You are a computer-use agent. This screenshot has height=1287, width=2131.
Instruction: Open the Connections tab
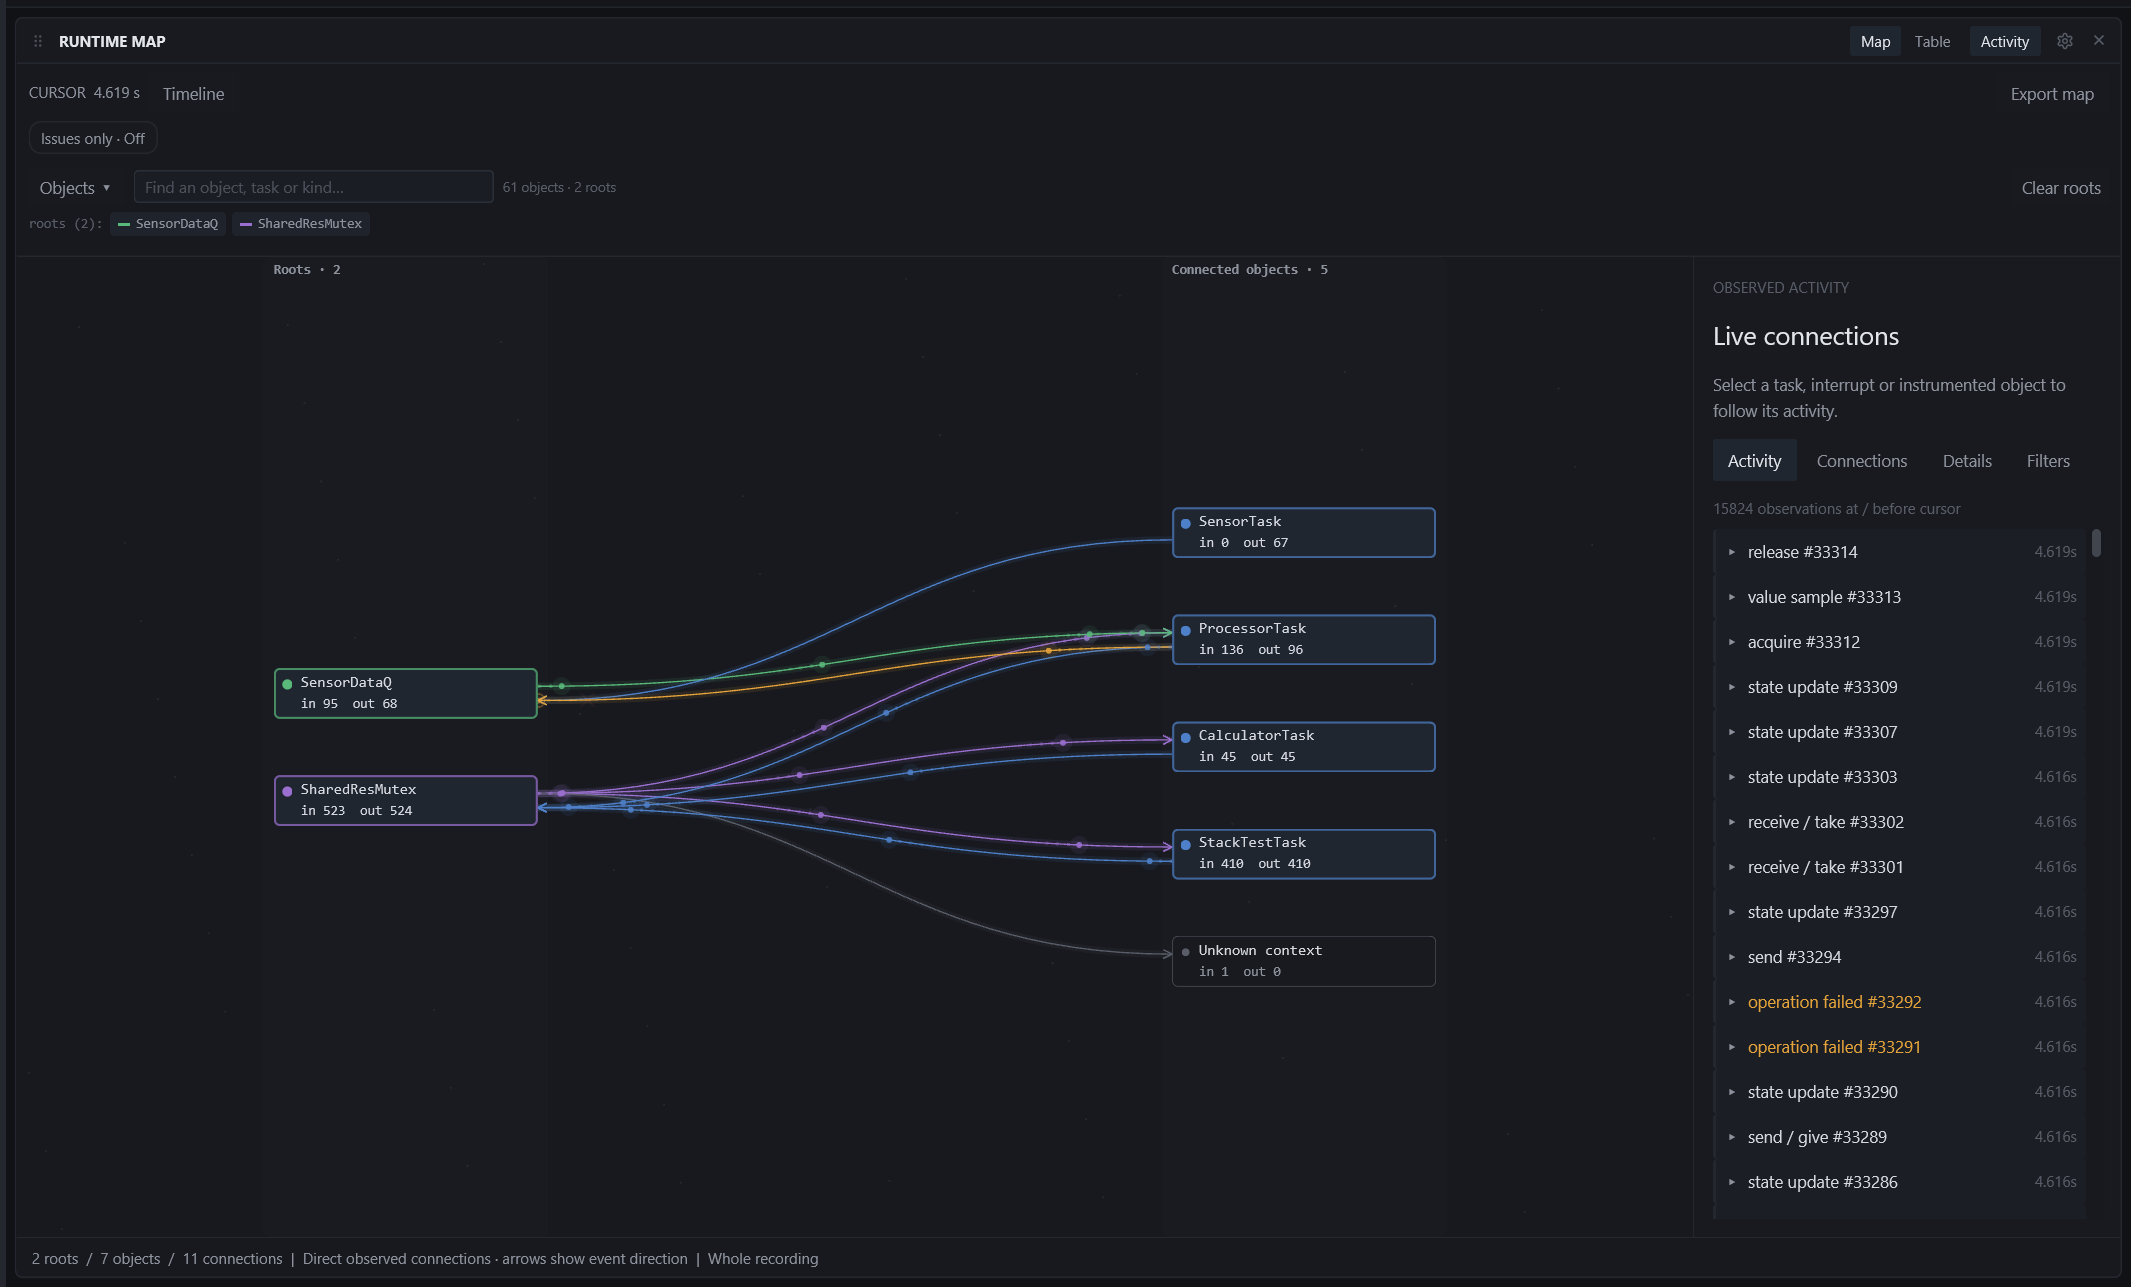(1861, 461)
